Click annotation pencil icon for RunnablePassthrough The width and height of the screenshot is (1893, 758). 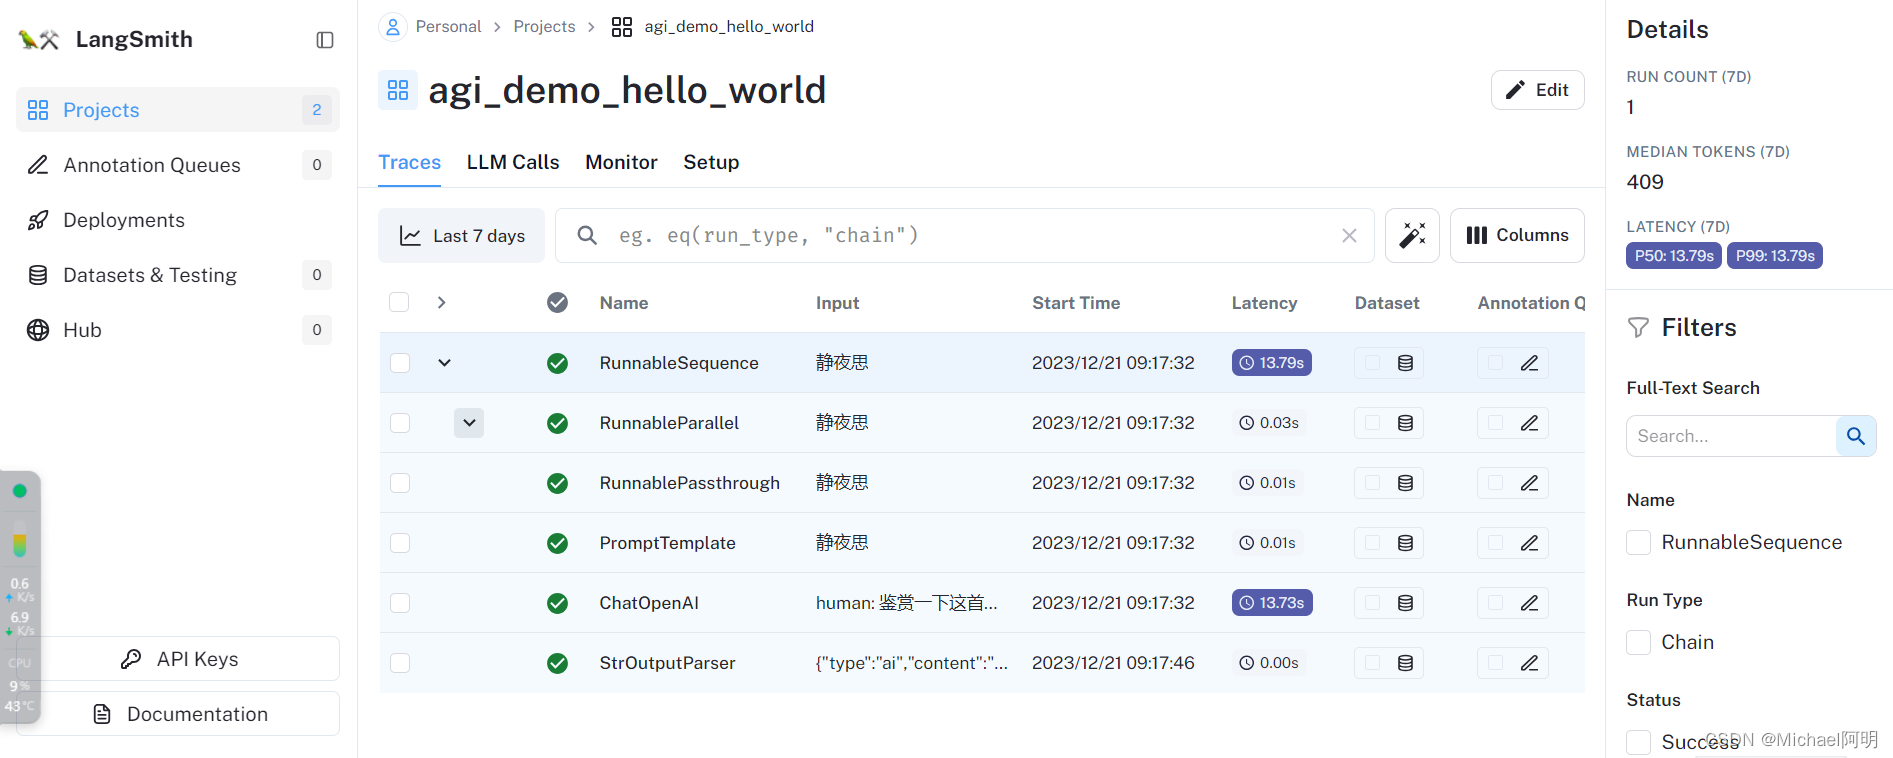click(x=1529, y=483)
